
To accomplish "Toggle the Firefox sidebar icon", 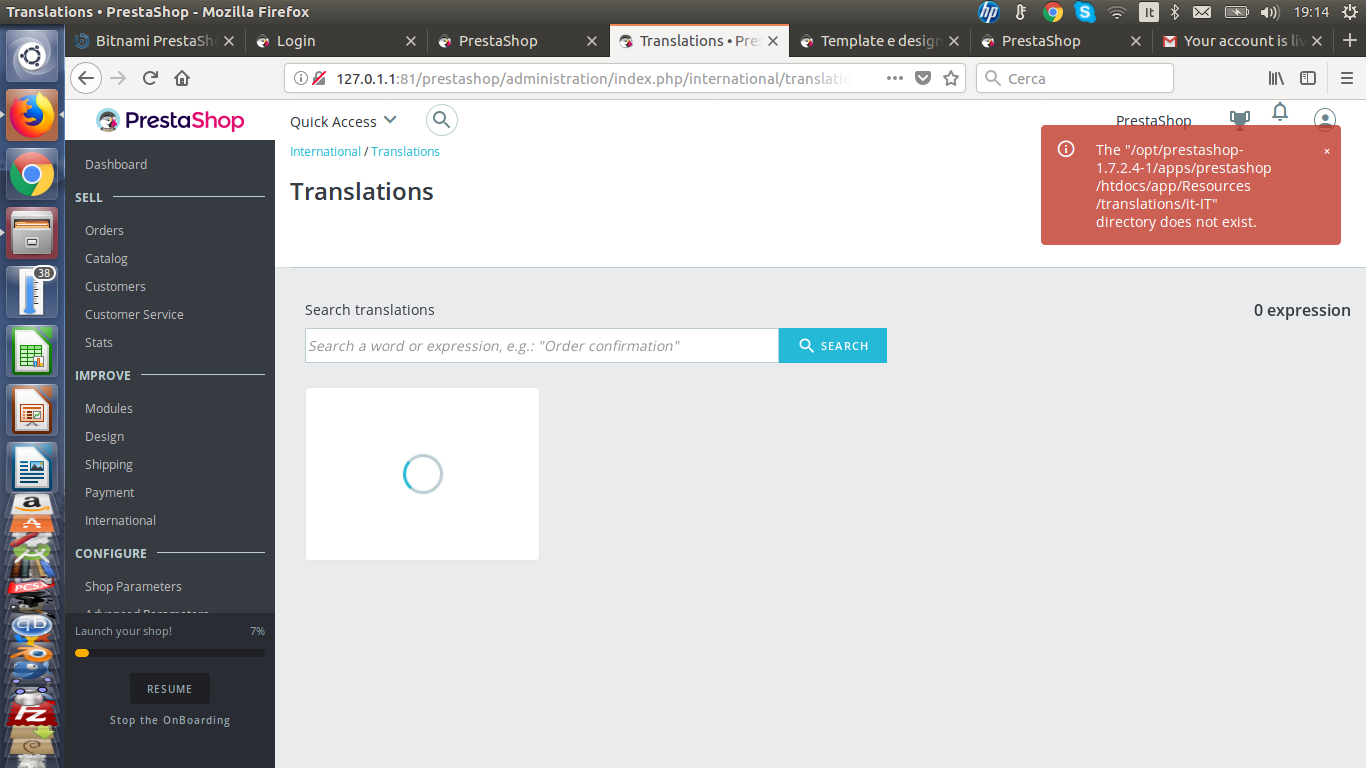I will 1308,78.
